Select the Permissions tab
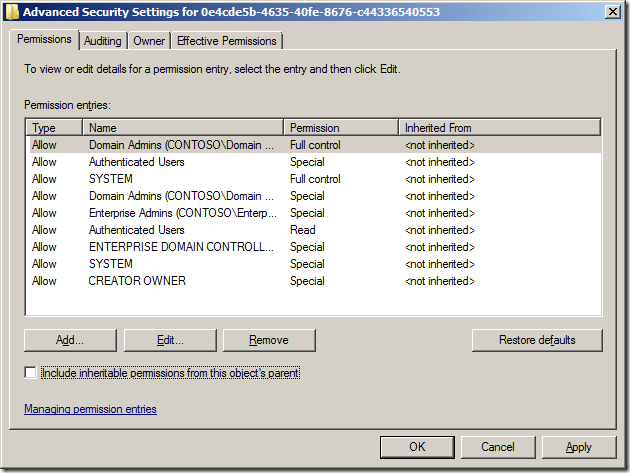This screenshot has width=630, height=473. (x=46, y=40)
